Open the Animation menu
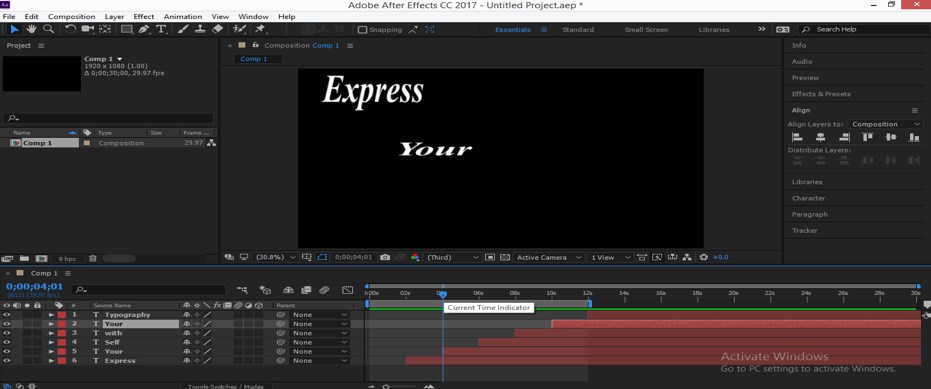This screenshot has width=931, height=389. click(x=183, y=17)
